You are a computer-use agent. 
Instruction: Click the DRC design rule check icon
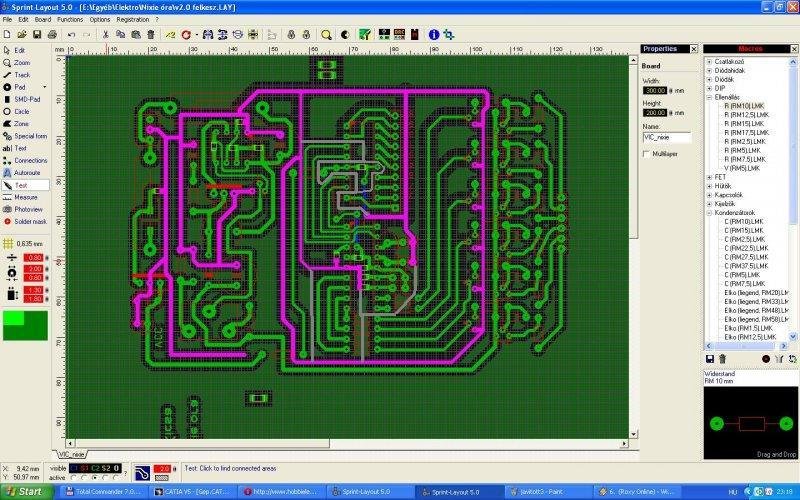[x=399, y=34]
